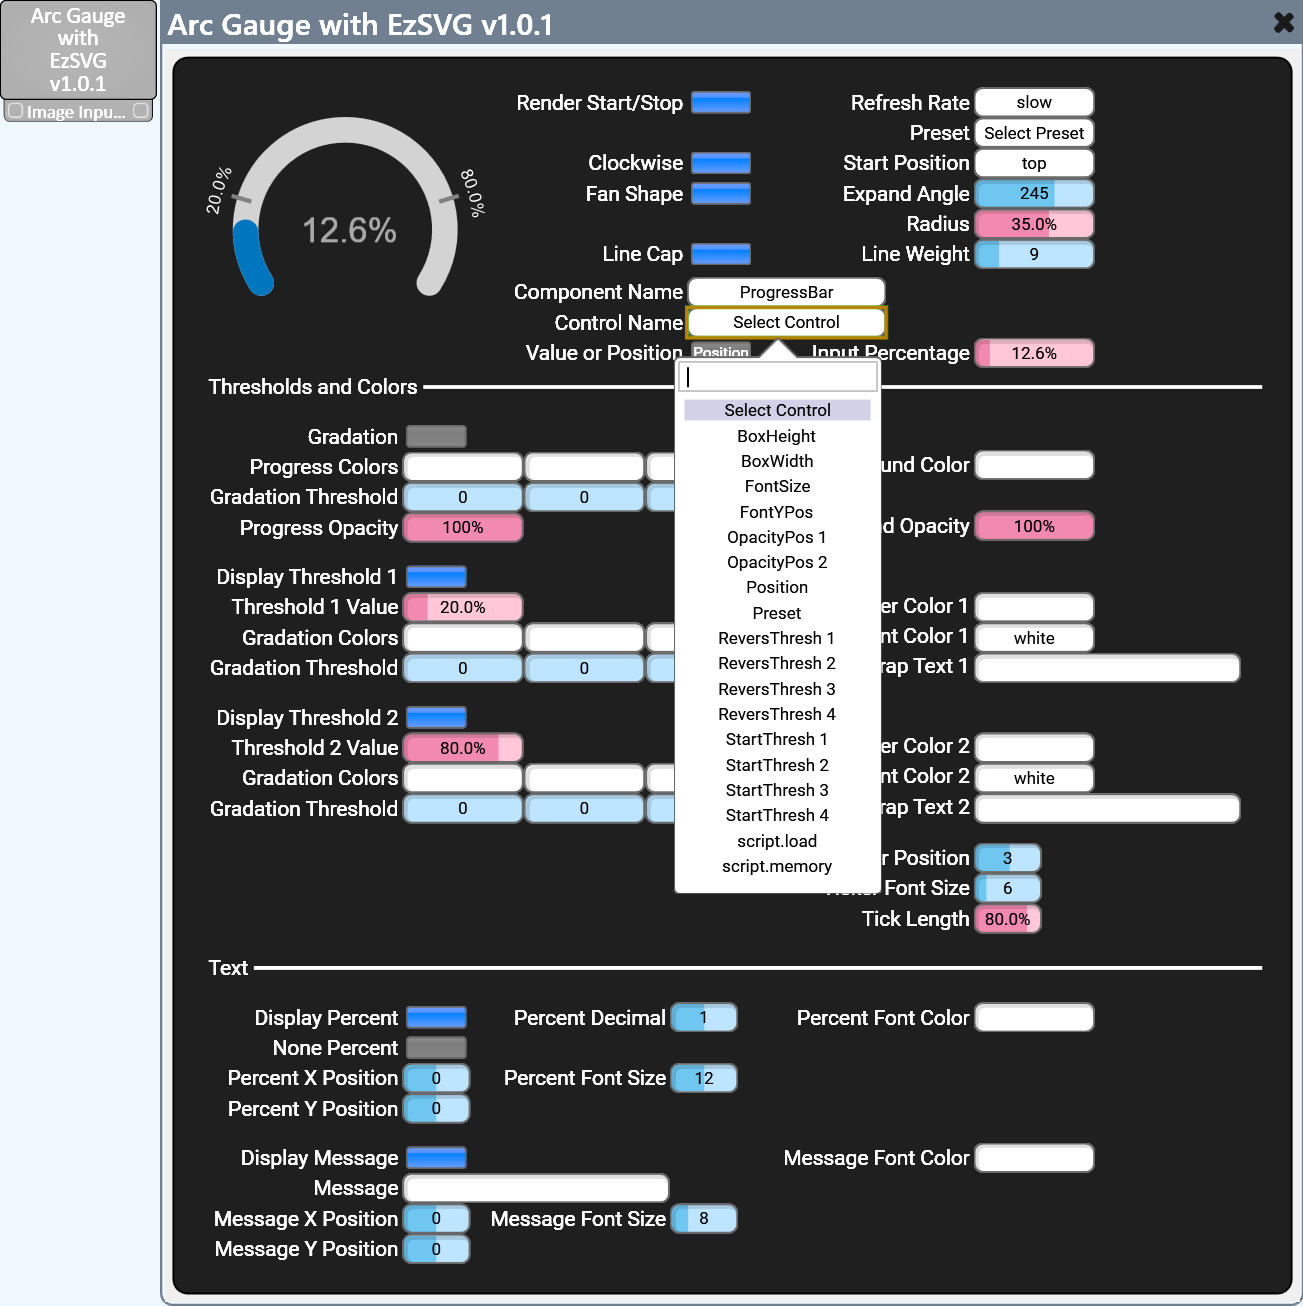Toggle the Clockwise switch
The image size is (1303, 1306).
click(721, 163)
